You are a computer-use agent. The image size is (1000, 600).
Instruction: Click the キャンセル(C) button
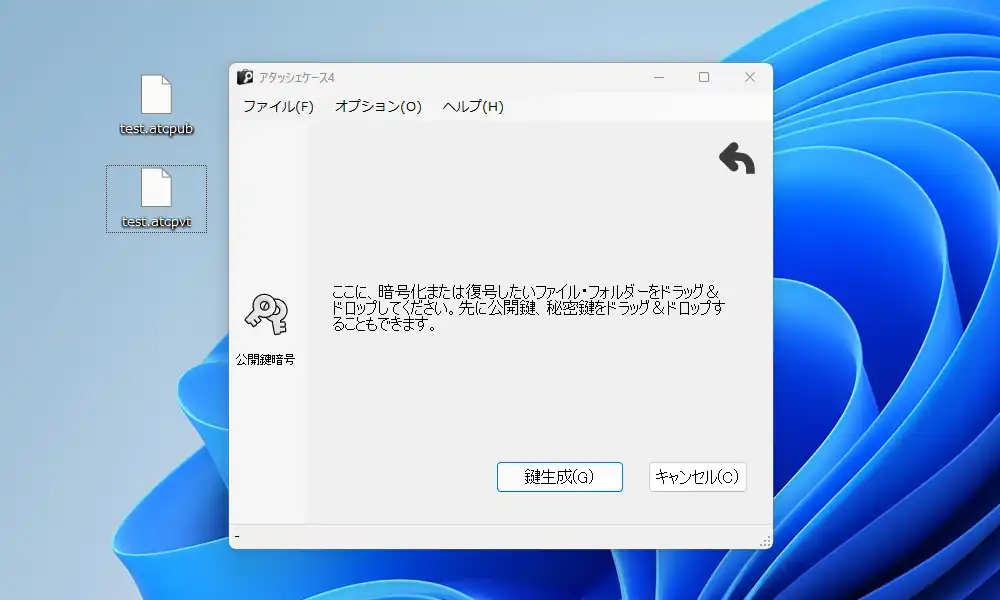tap(697, 477)
